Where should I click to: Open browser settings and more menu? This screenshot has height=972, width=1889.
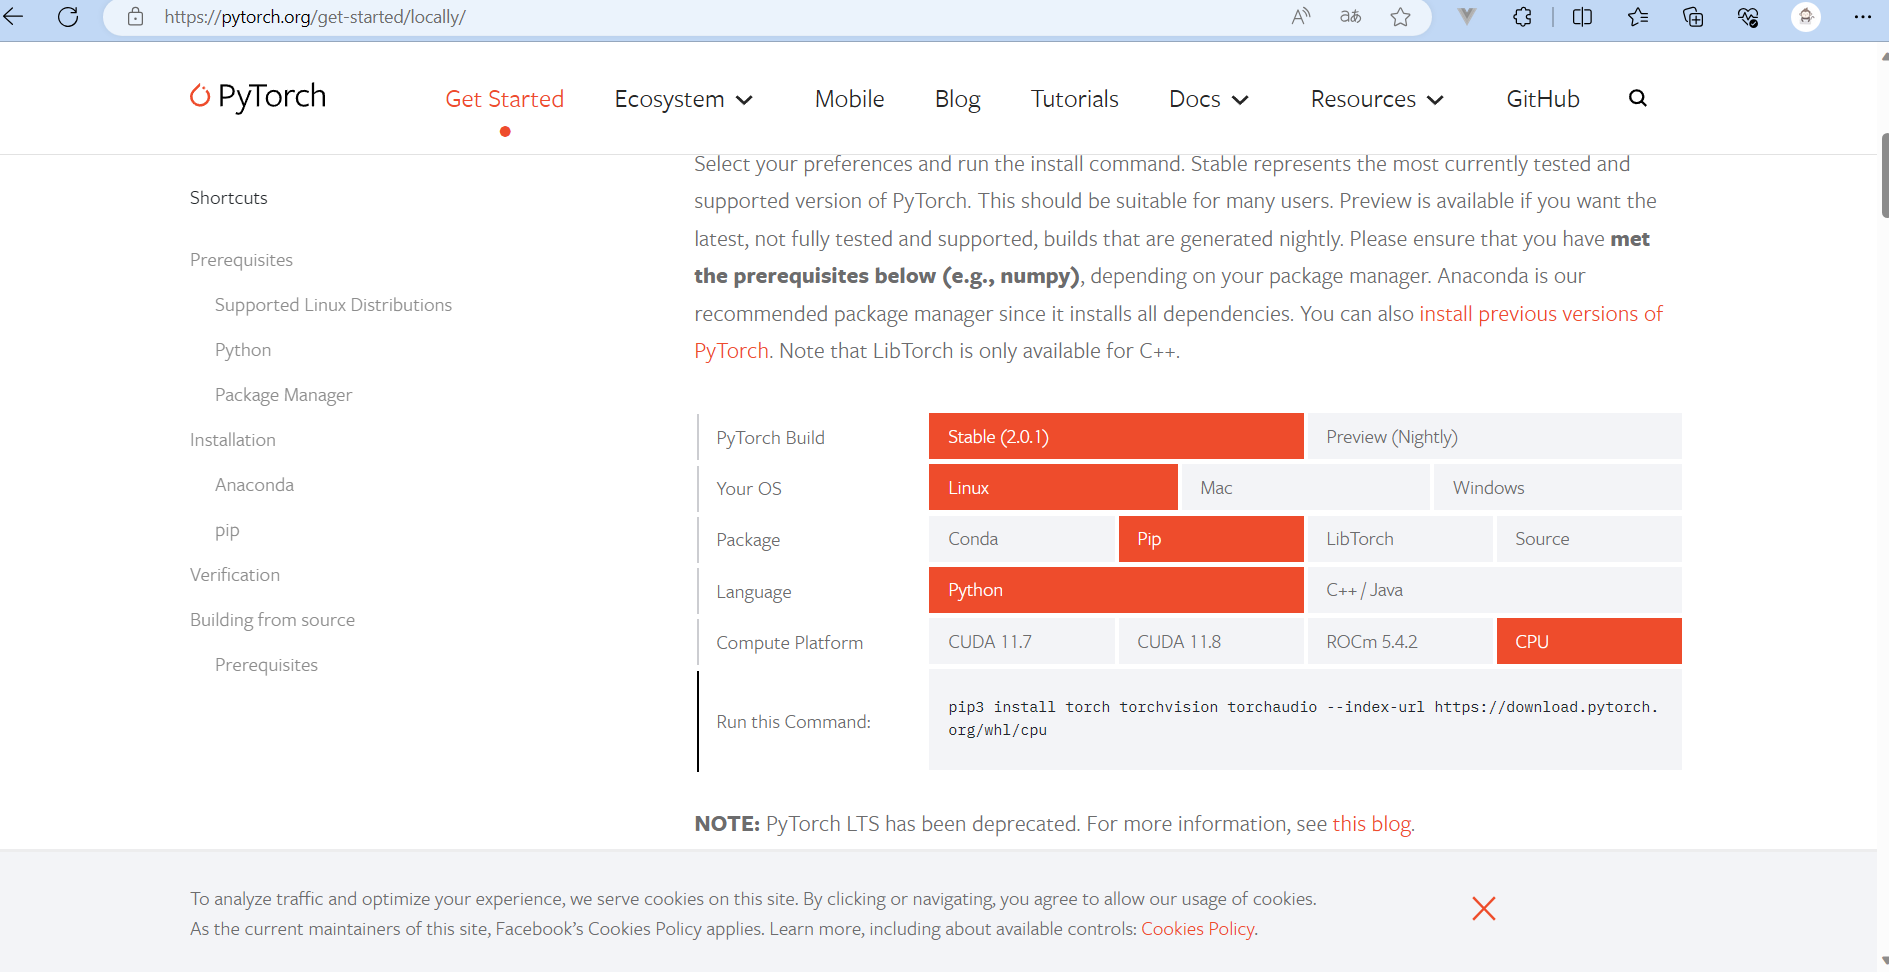point(1862,16)
